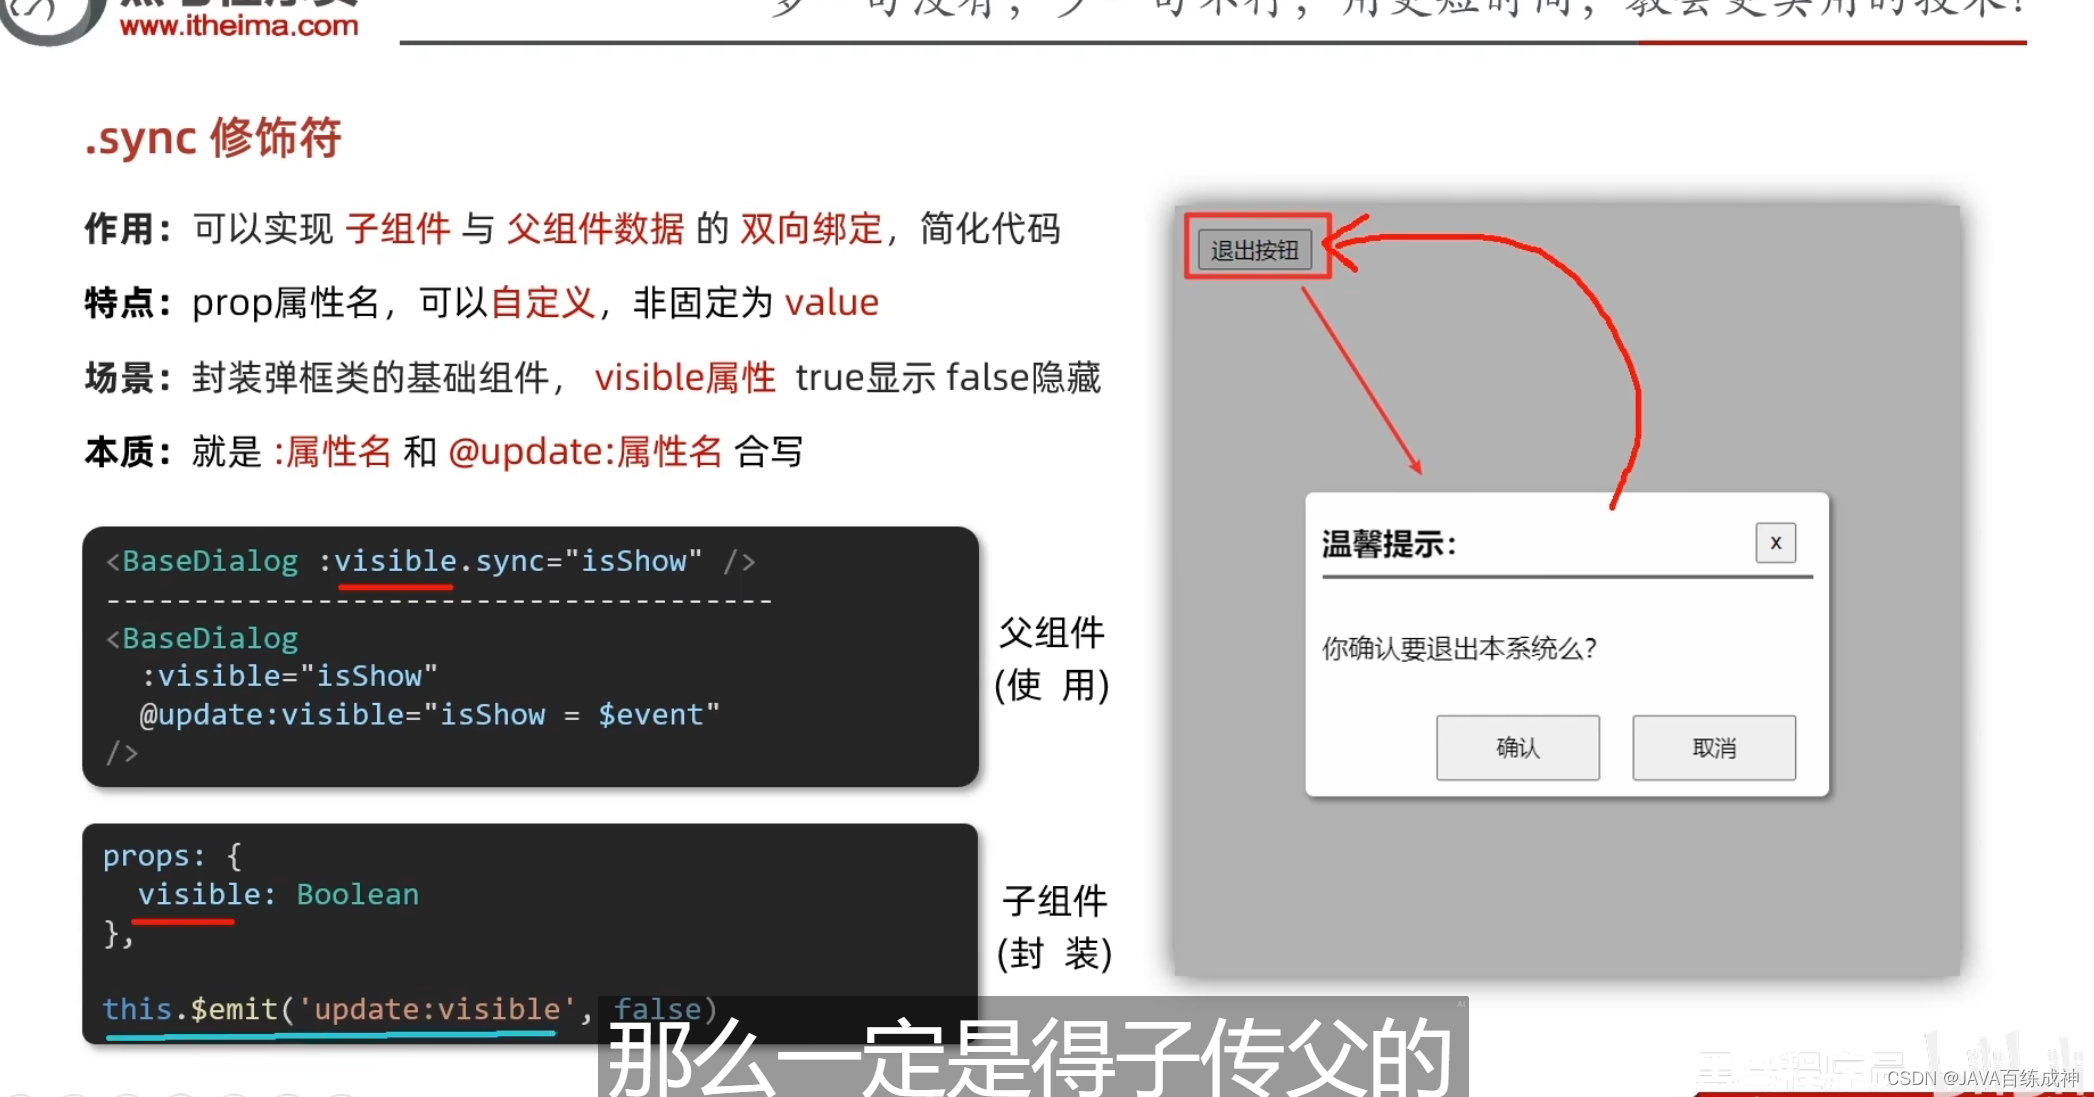
Task: Click the red text '双向绑定'
Action: pyautogui.click(x=811, y=229)
